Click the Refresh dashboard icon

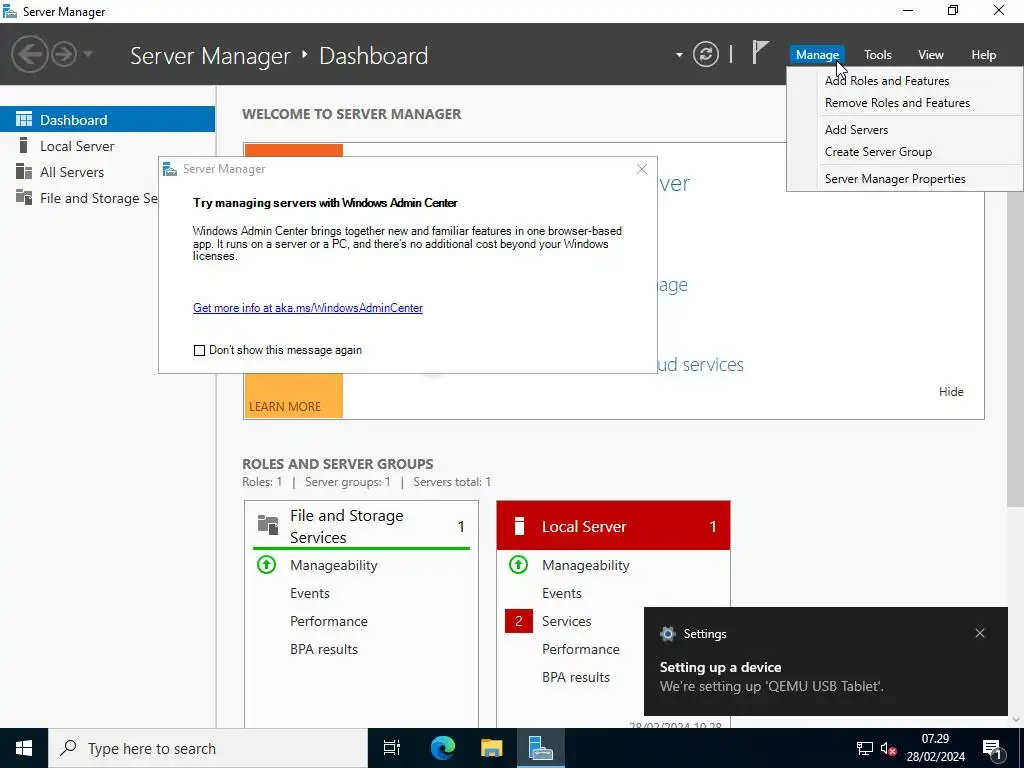[705, 54]
